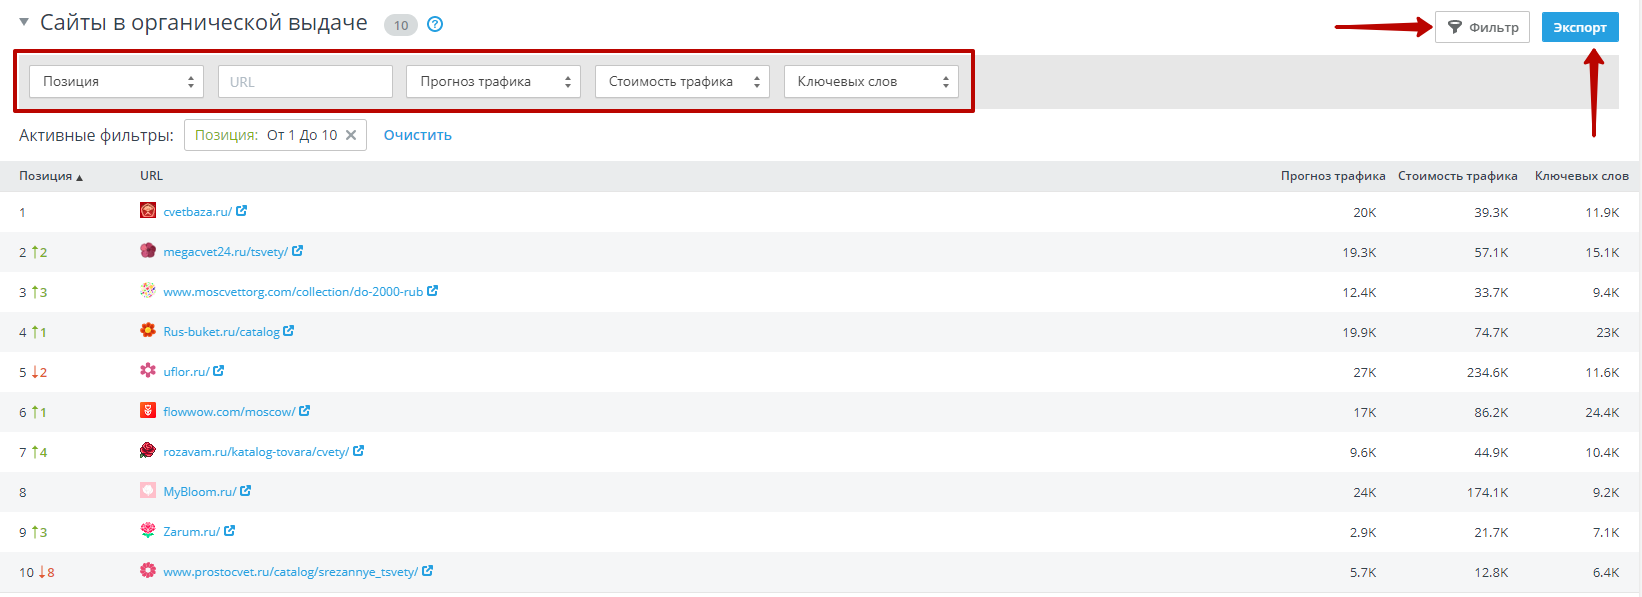Click the rozavam.ru favicon
The height and width of the screenshot is (597, 1642).
148,450
